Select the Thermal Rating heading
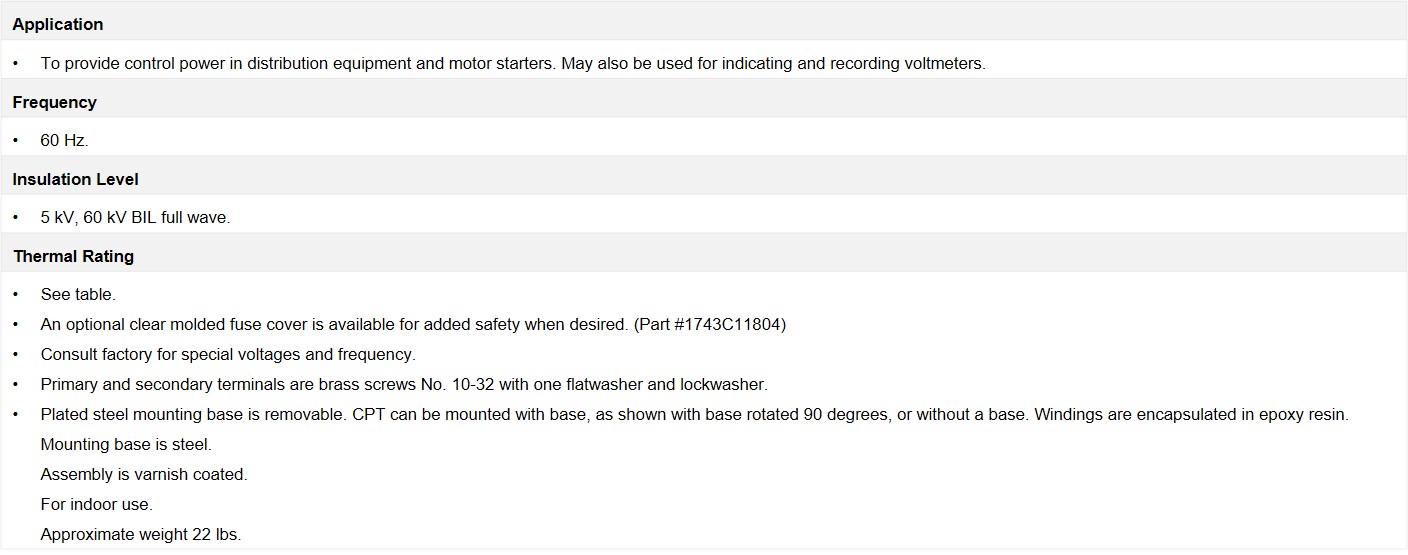 click(74, 256)
